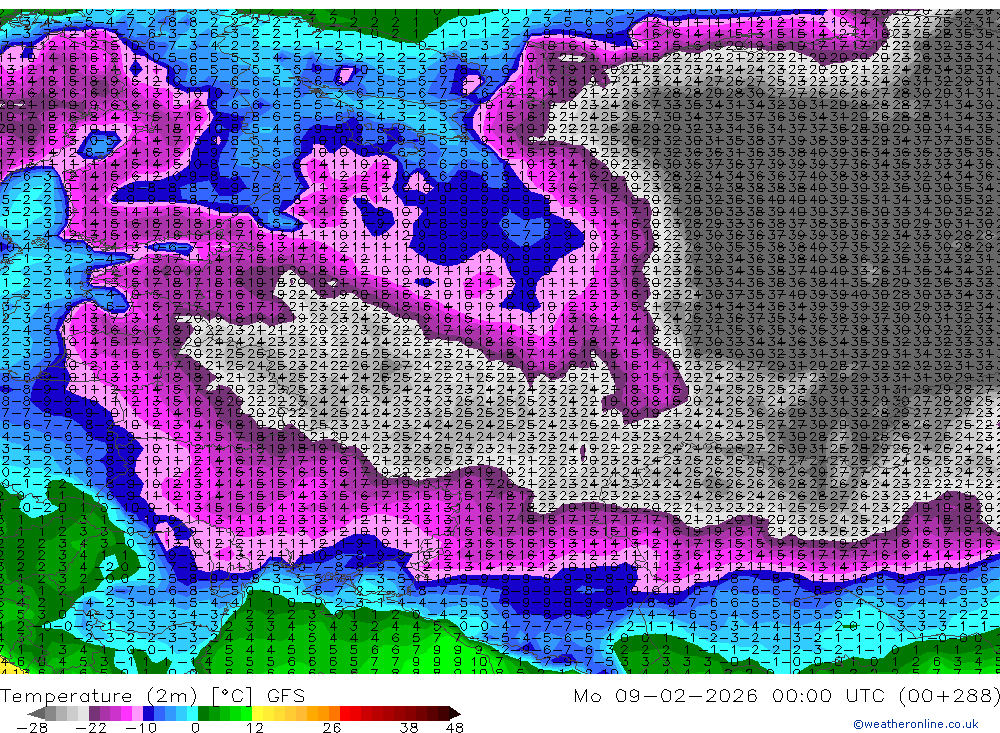Click the -22 legend scale label
The height and width of the screenshot is (733, 1000).
click(91, 727)
